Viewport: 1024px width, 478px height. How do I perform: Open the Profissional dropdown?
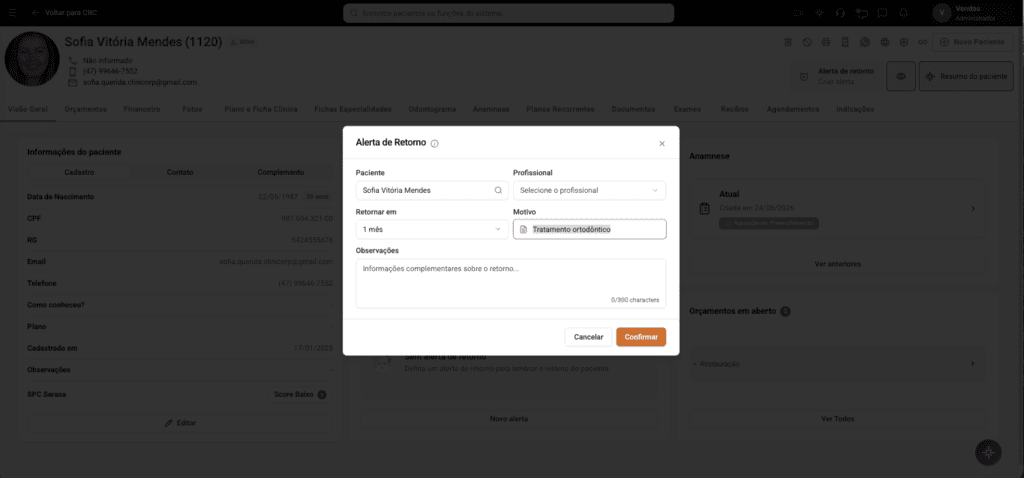[x=589, y=191]
